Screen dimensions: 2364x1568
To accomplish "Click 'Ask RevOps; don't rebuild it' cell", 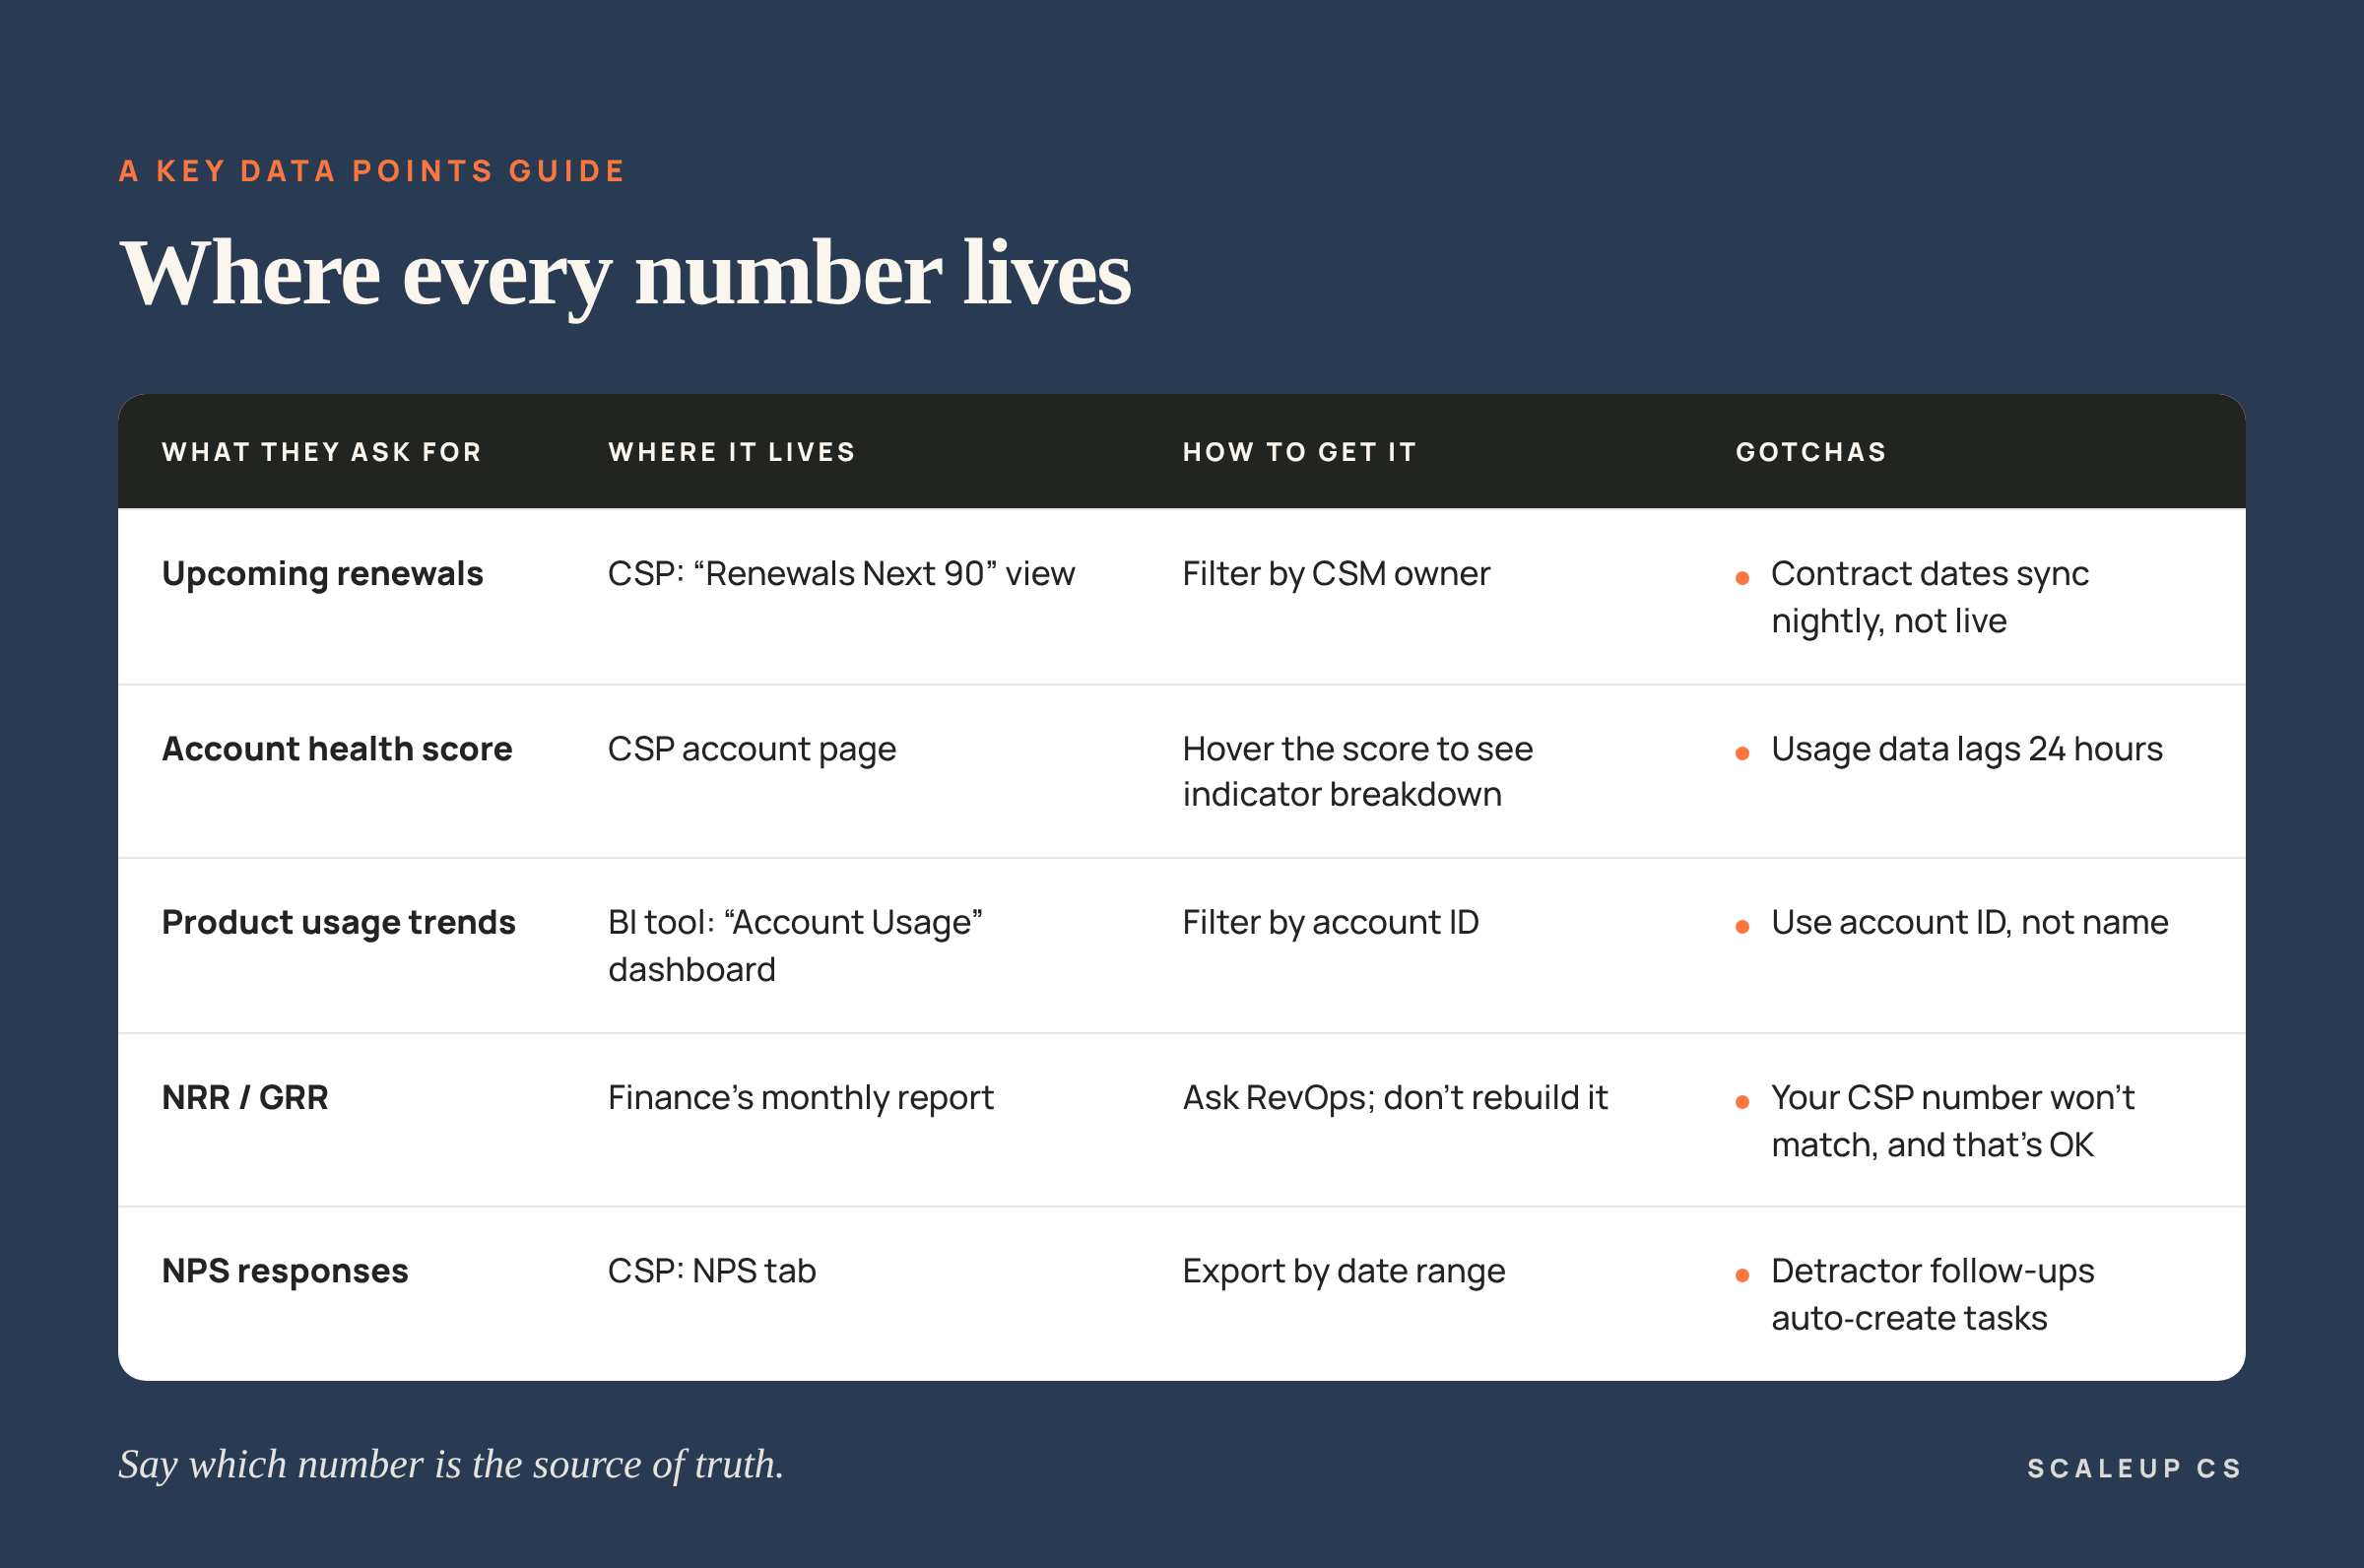I will pyautogui.click(x=1395, y=1098).
